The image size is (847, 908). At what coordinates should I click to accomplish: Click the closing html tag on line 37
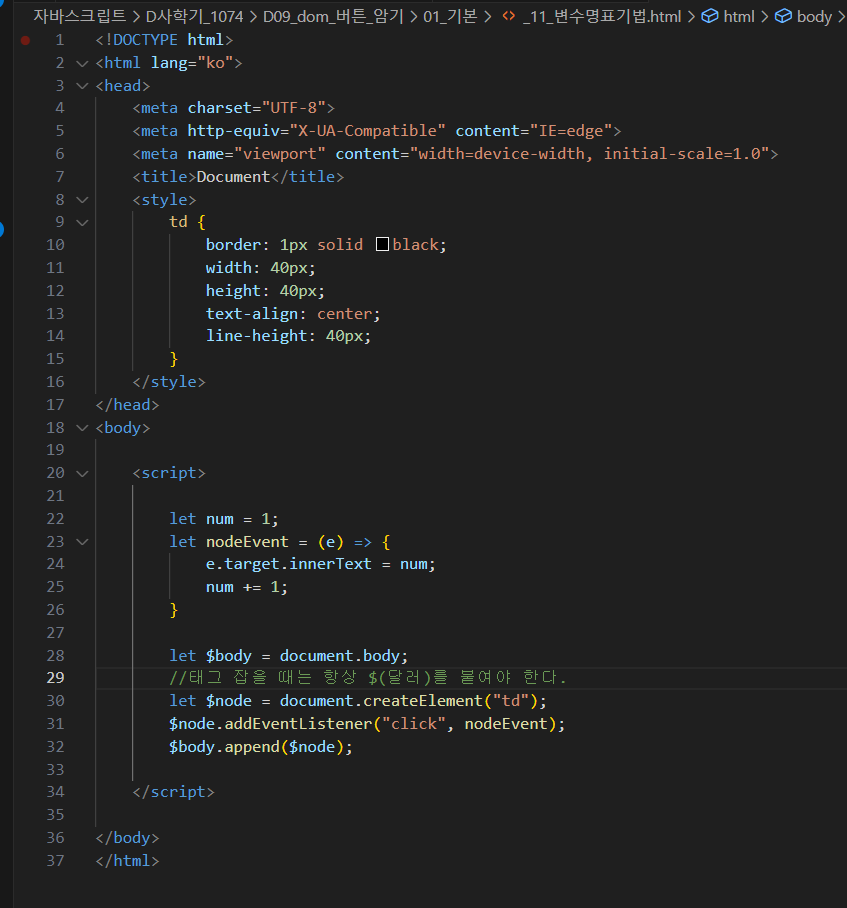click(x=127, y=861)
